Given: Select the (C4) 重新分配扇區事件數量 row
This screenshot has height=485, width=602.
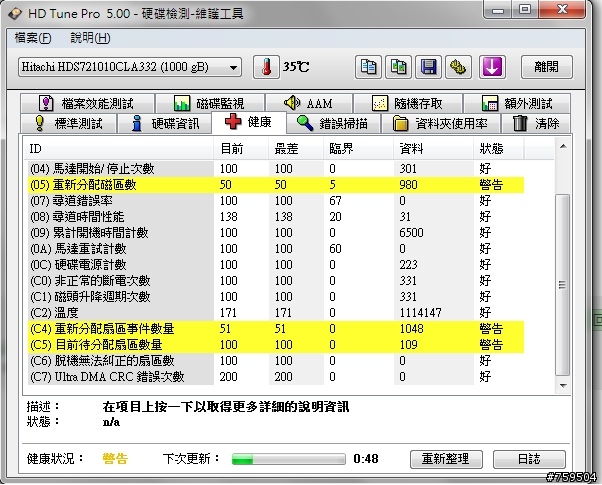Looking at the screenshot, I should click(x=275, y=329).
